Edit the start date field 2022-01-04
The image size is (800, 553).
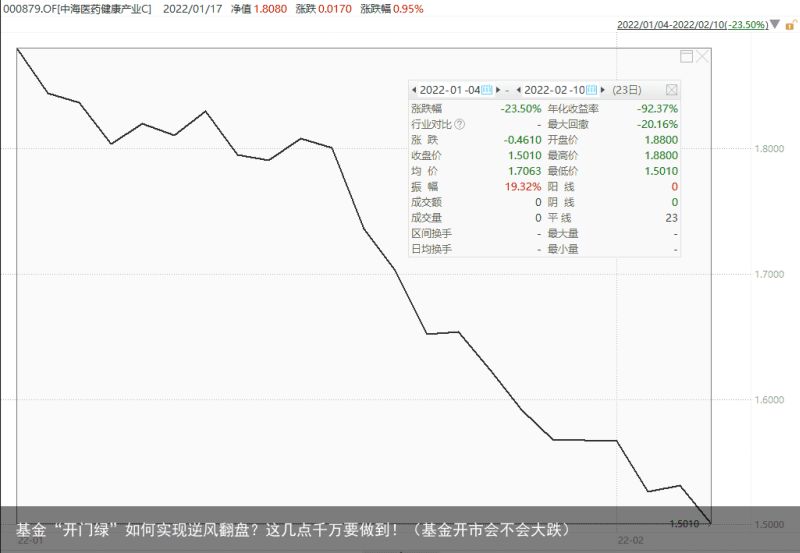point(450,90)
